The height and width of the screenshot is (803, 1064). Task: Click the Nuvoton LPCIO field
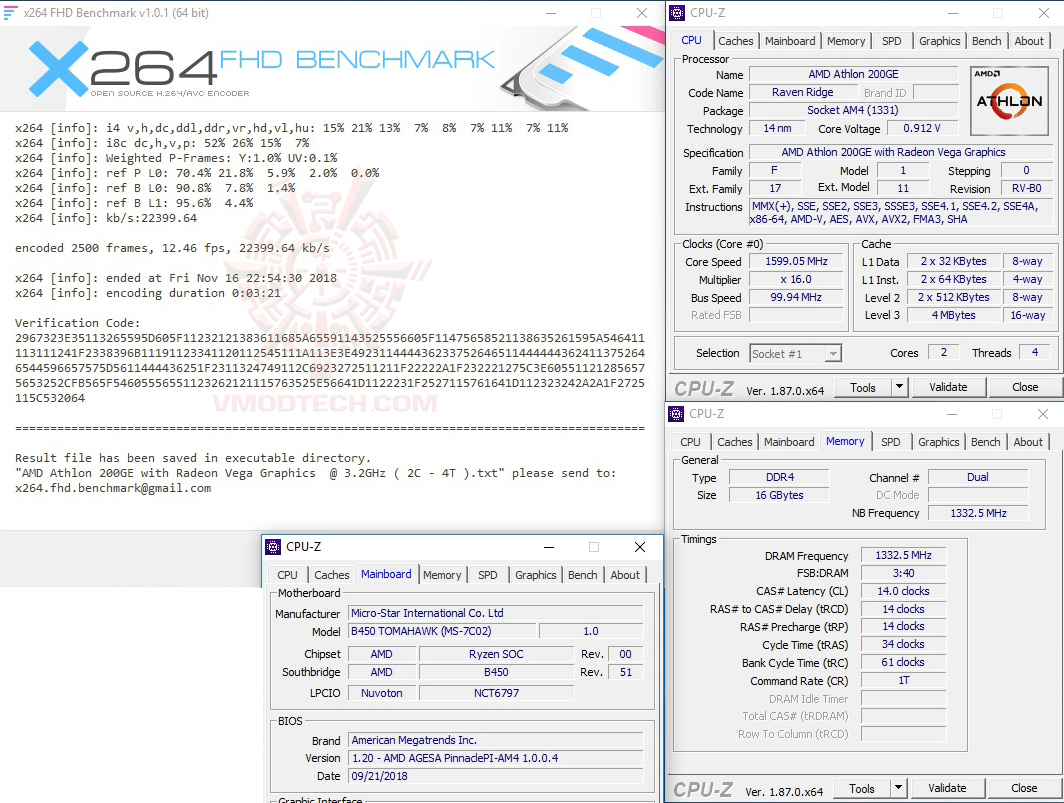(x=381, y=693)
